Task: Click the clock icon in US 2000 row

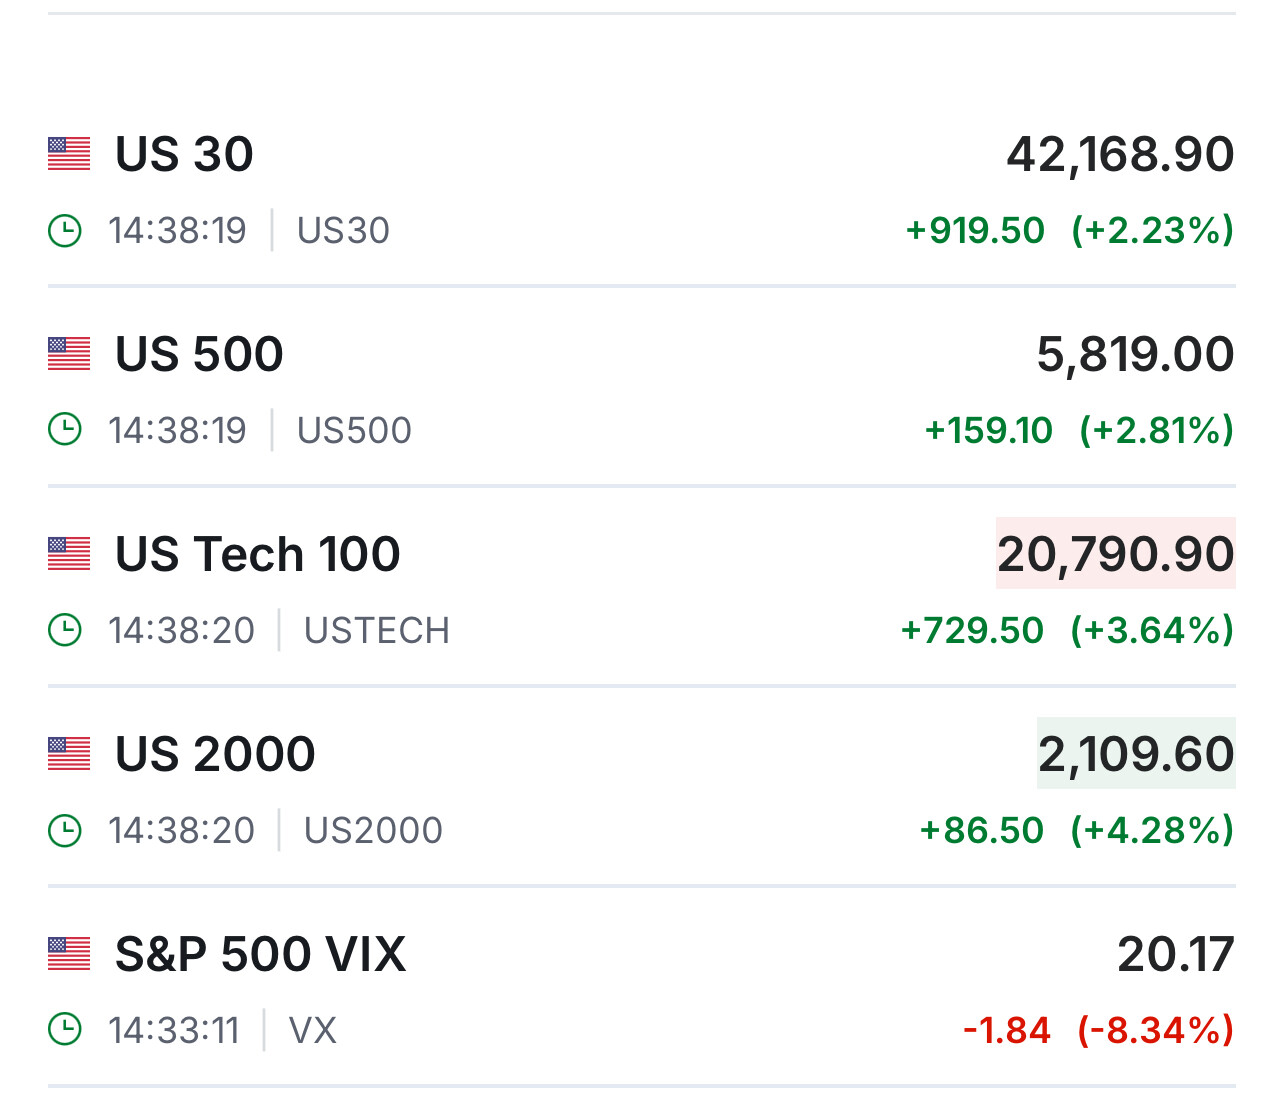Action: 65,831
